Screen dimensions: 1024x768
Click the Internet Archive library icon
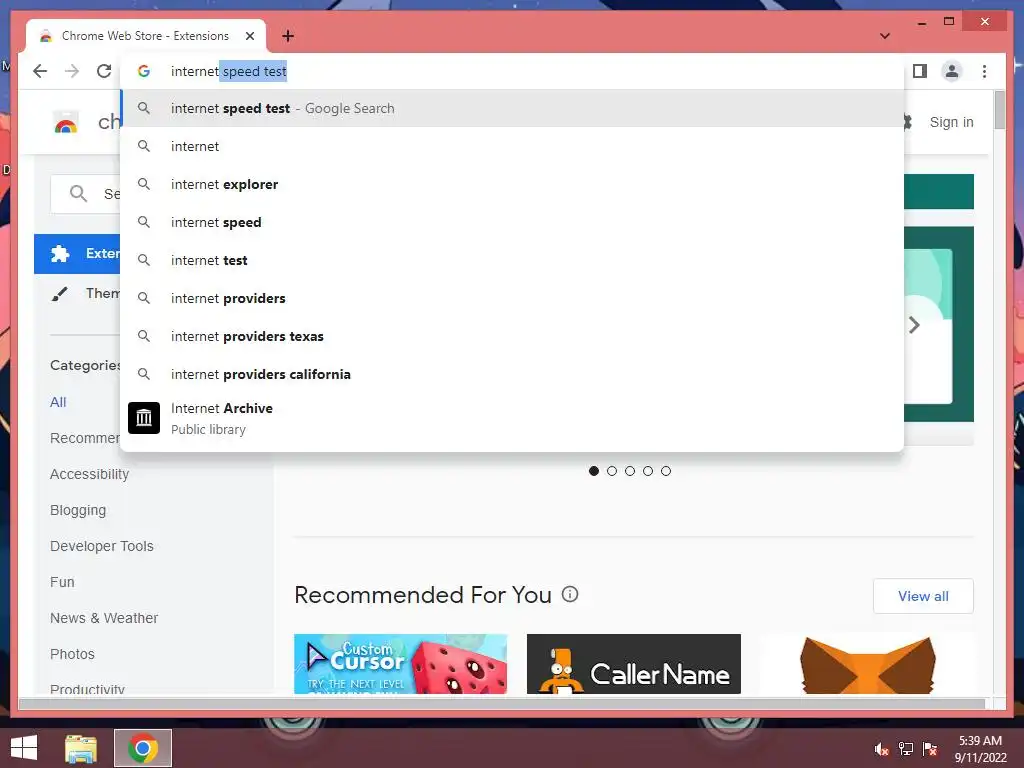coord(144,418)
